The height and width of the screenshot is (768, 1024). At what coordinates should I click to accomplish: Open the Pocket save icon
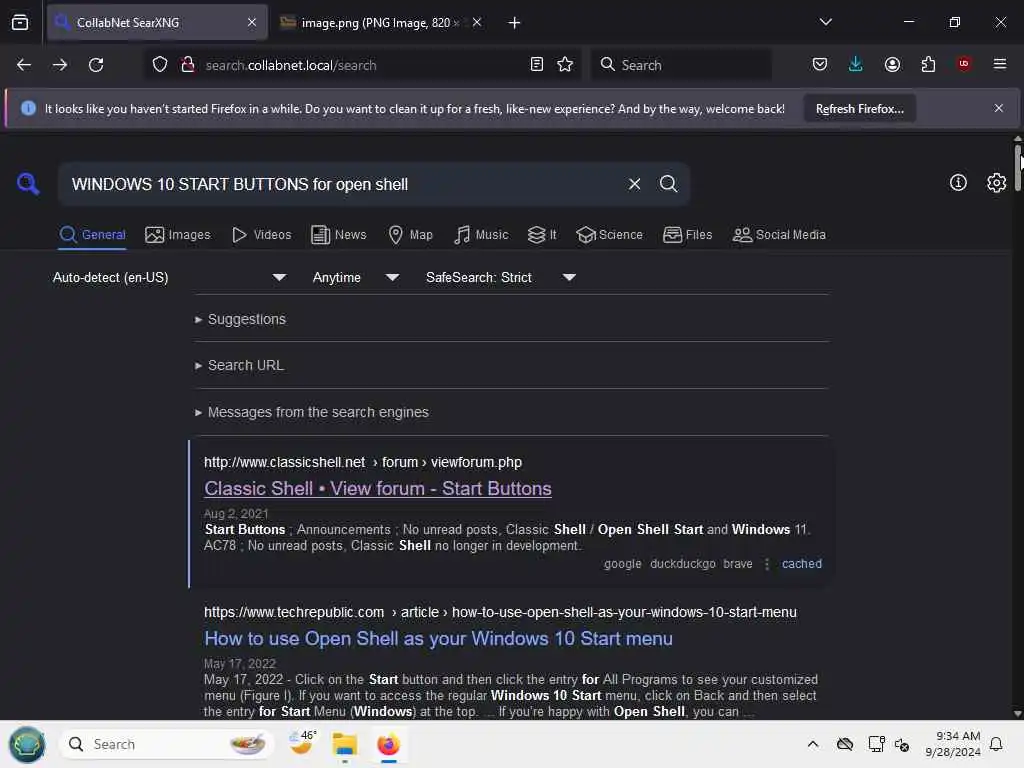click(x=820, y=64)
